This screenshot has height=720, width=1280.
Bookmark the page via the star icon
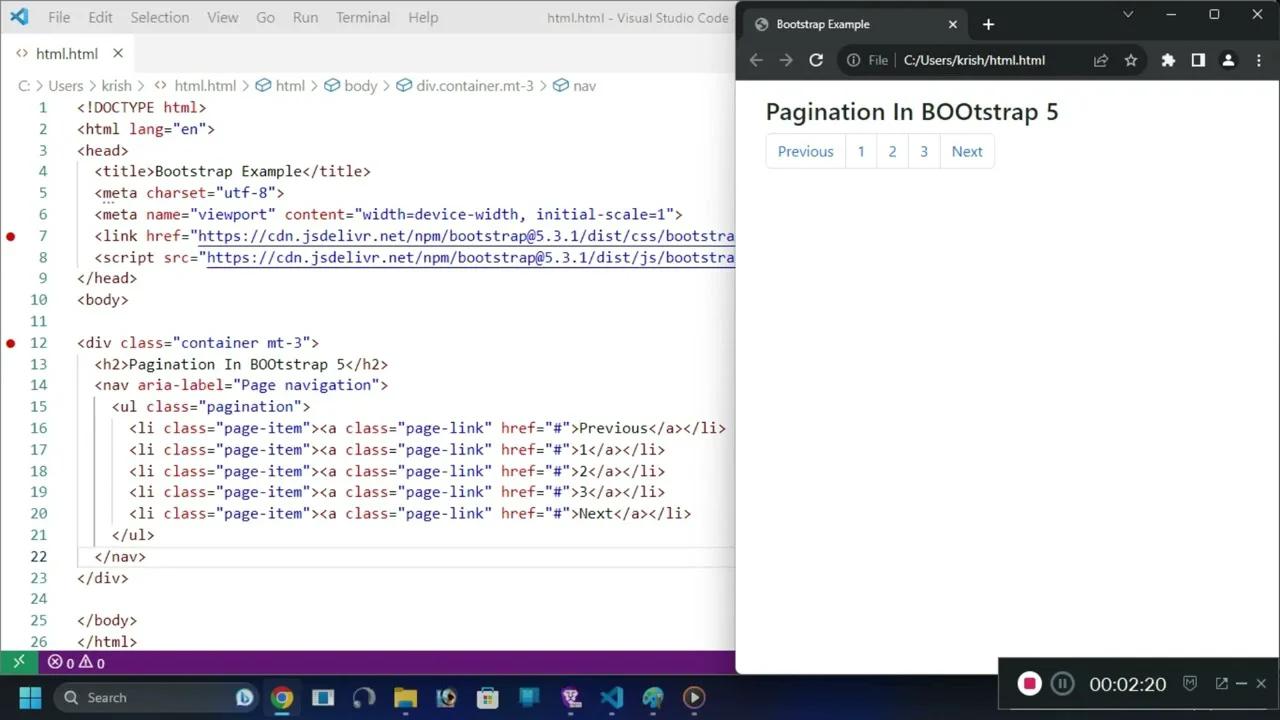[1131, 60]
